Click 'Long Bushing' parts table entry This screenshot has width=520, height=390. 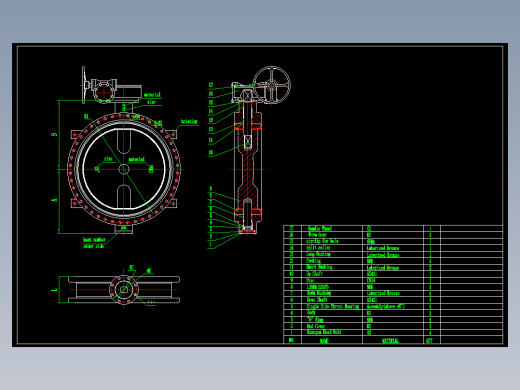pyautogui.click(x=318, y=254)
